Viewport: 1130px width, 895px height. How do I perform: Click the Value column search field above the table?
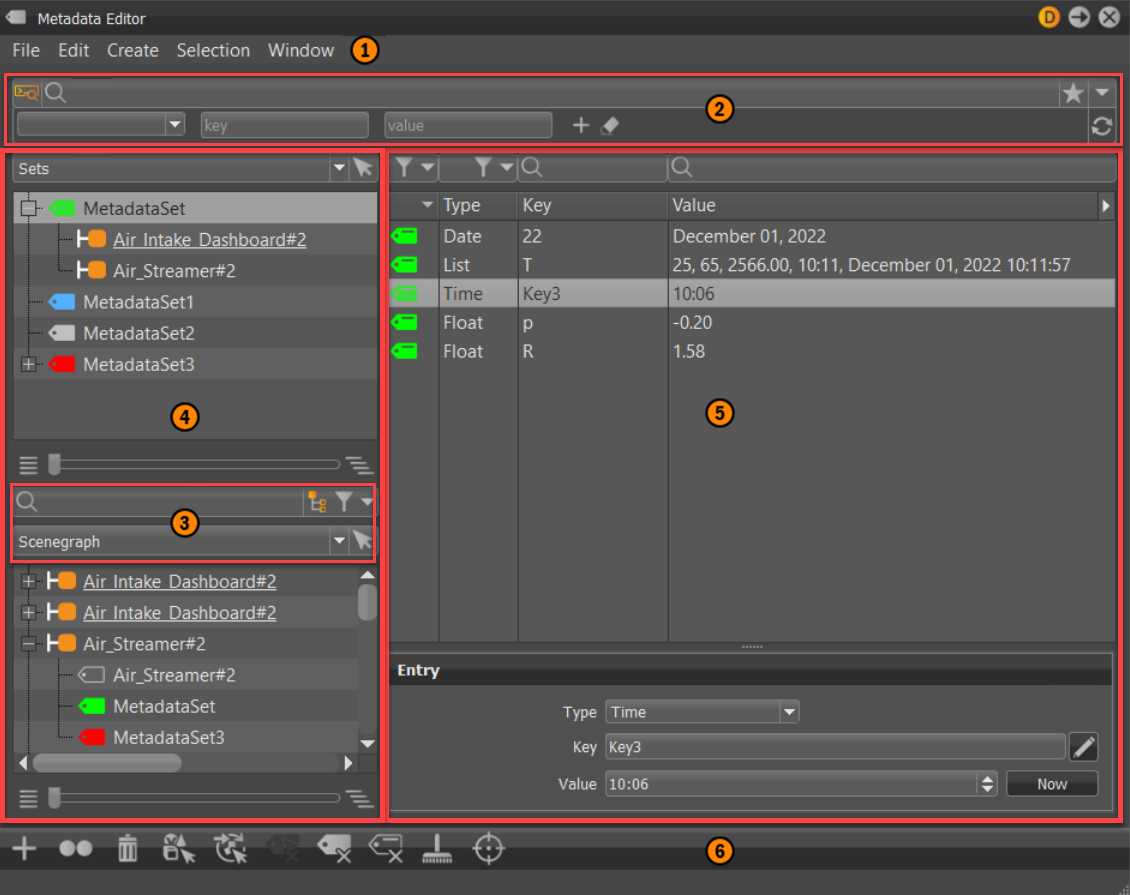892,168
